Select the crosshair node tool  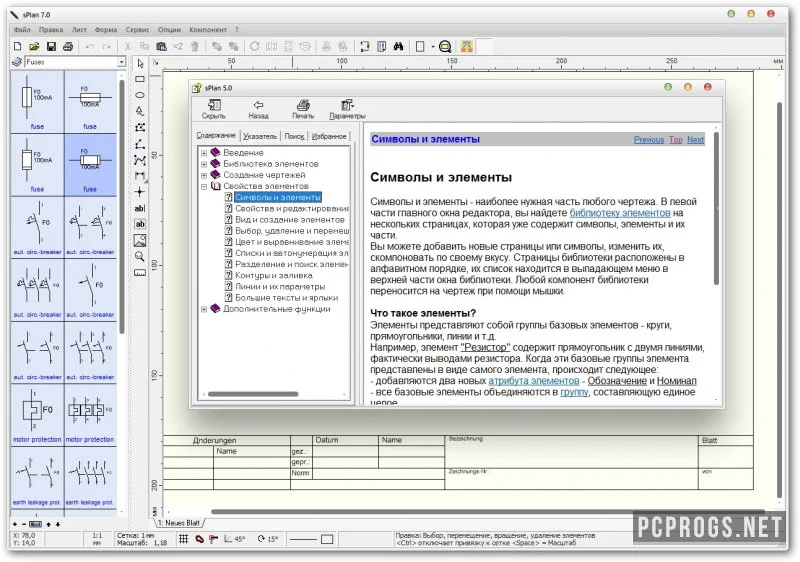140,192
